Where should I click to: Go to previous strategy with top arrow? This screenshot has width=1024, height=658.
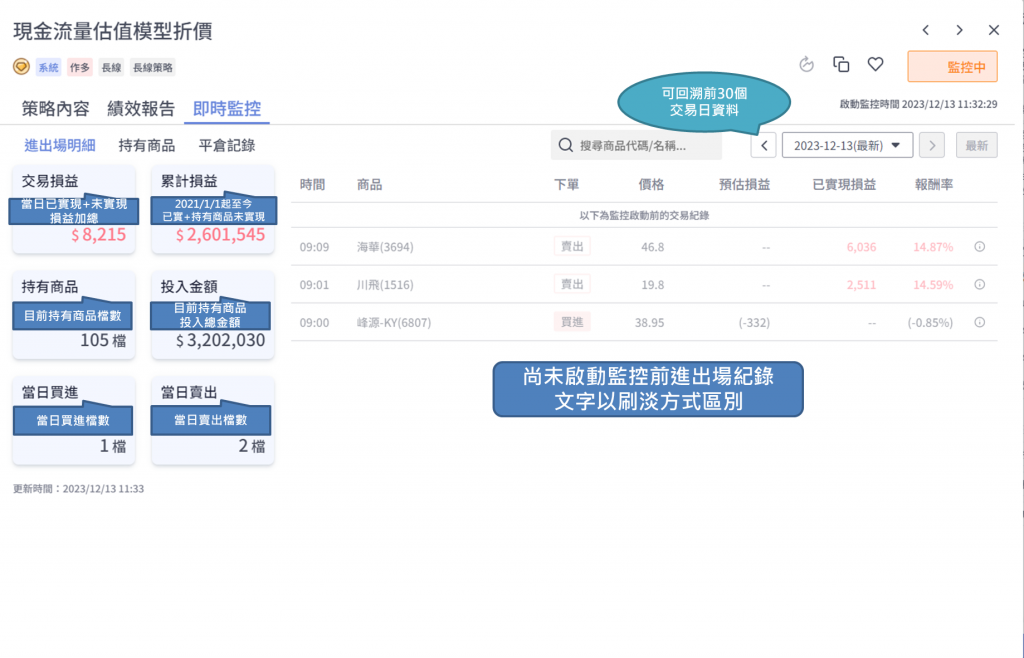(926, 30)
